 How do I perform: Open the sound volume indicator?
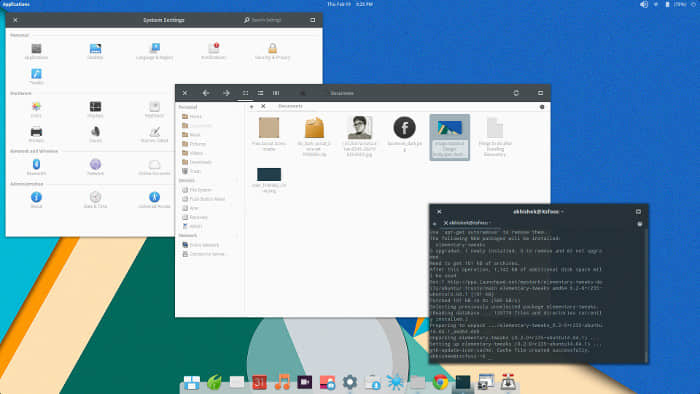[x=644, y=4]
